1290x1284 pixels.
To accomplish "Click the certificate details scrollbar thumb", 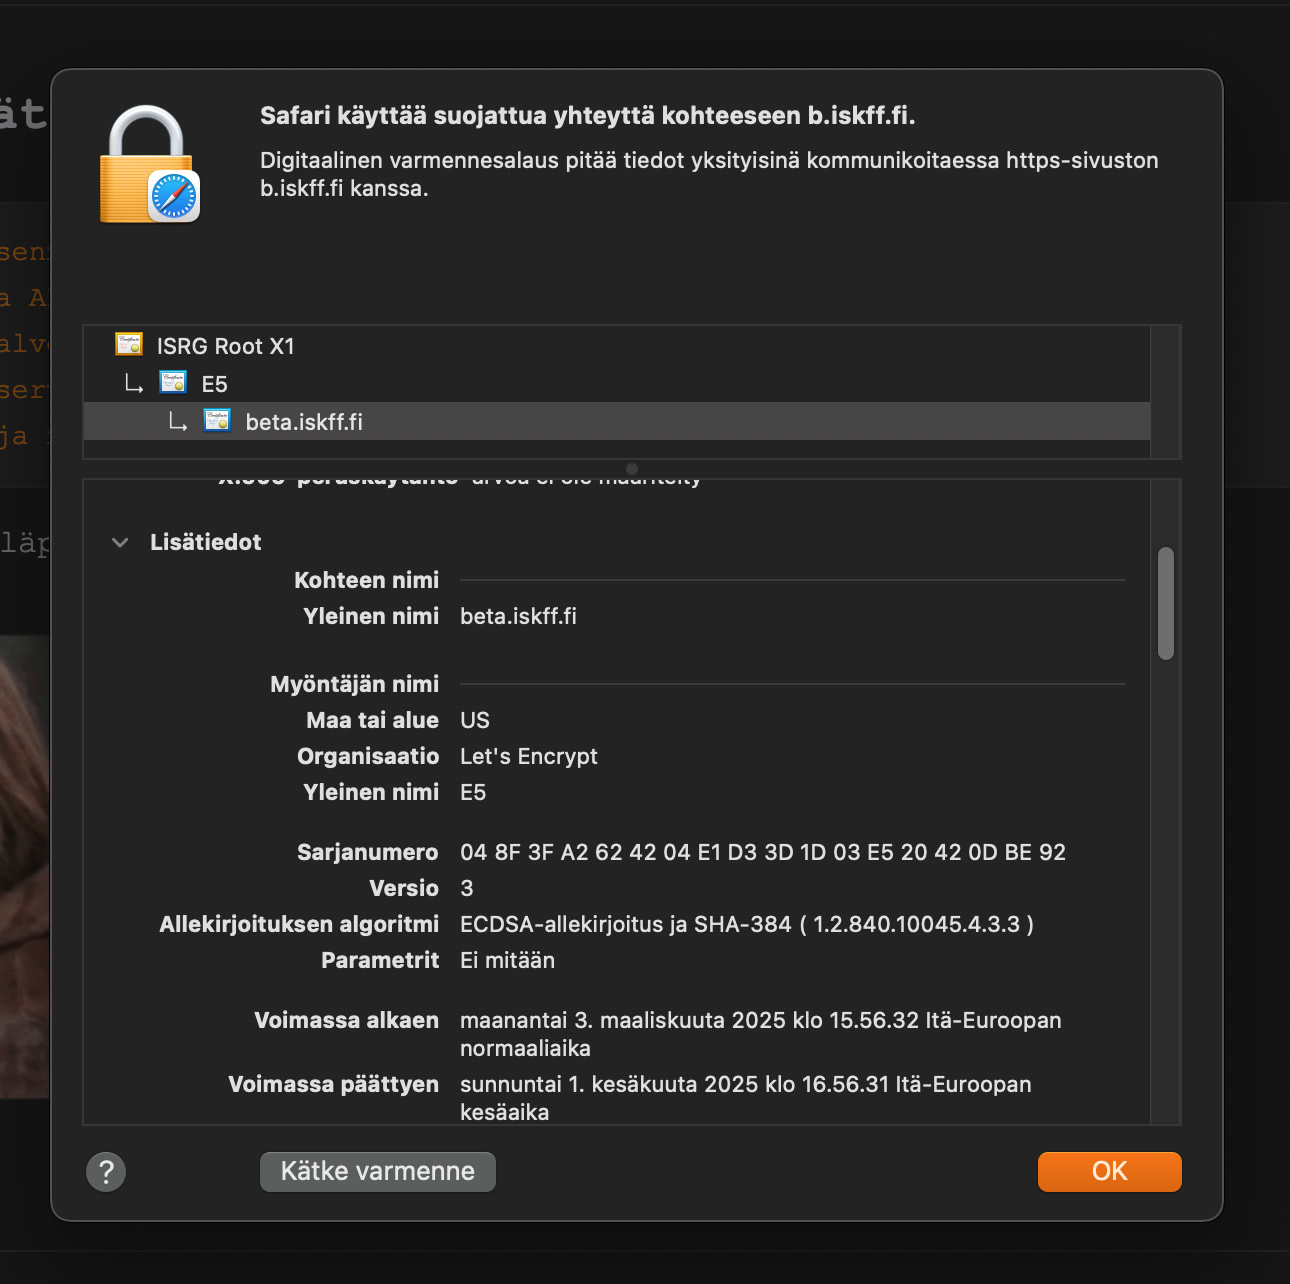I will pos(1165,603).
